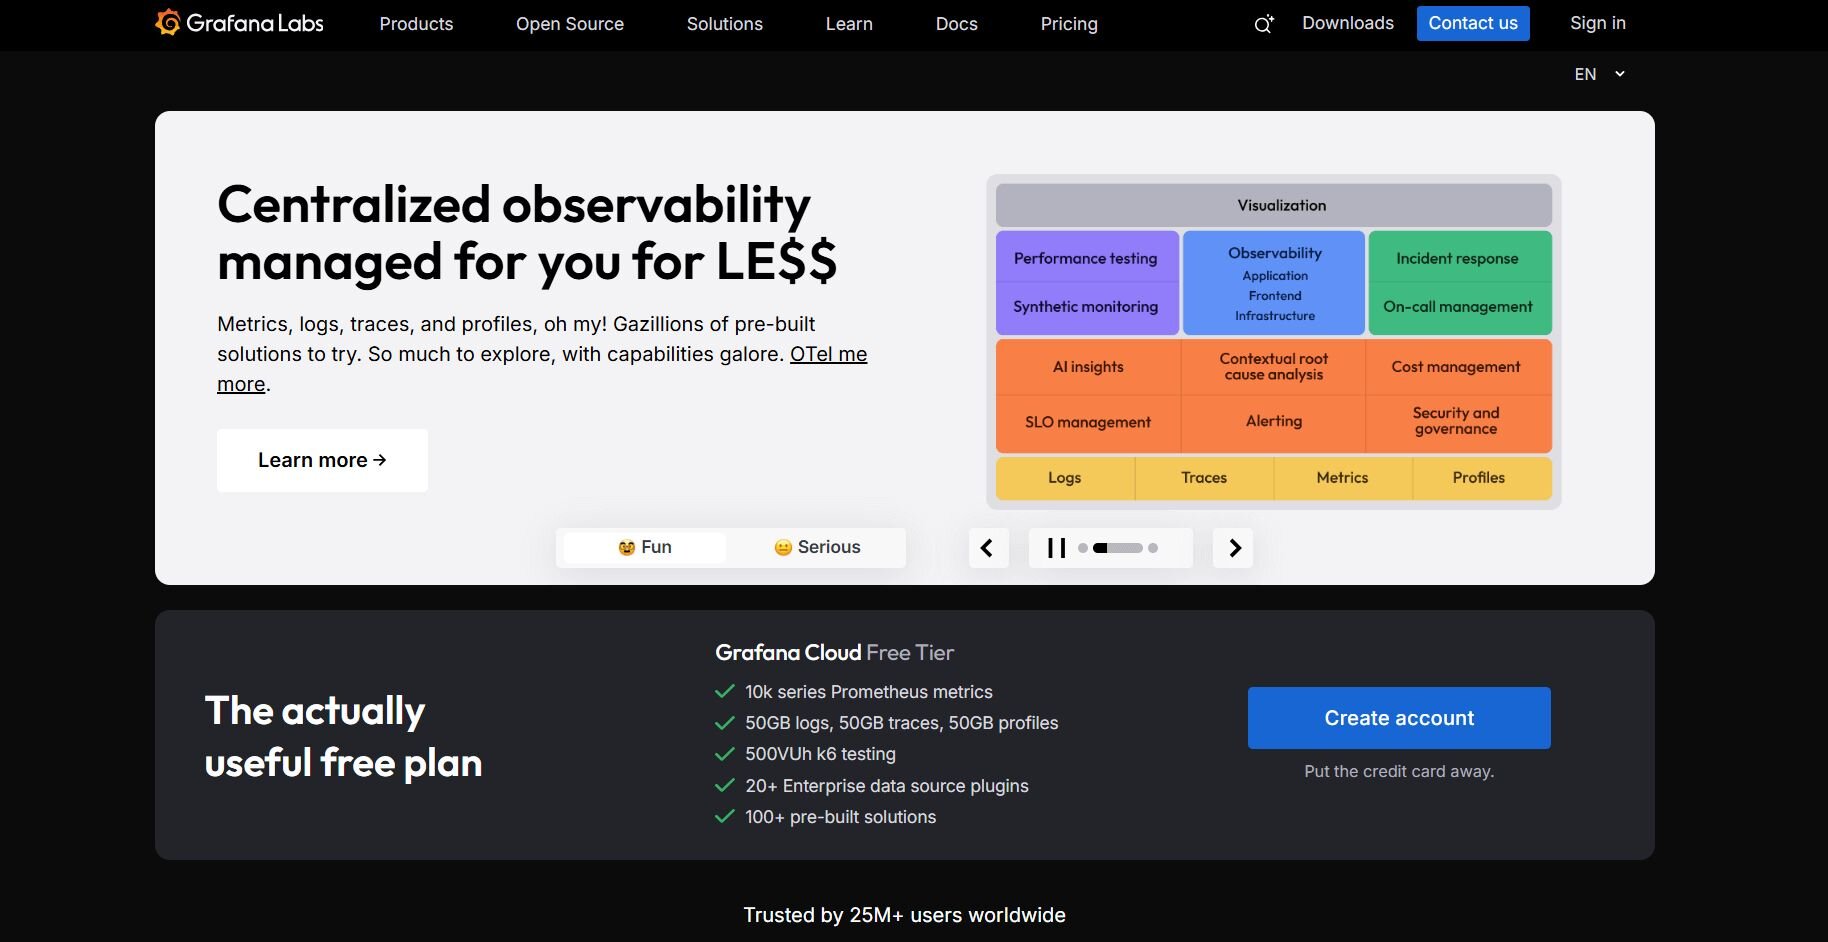The width and height of the screenshot is (1828, 942).
Task: Advance to the next carousel slide
Action: tap(1234, 548)
